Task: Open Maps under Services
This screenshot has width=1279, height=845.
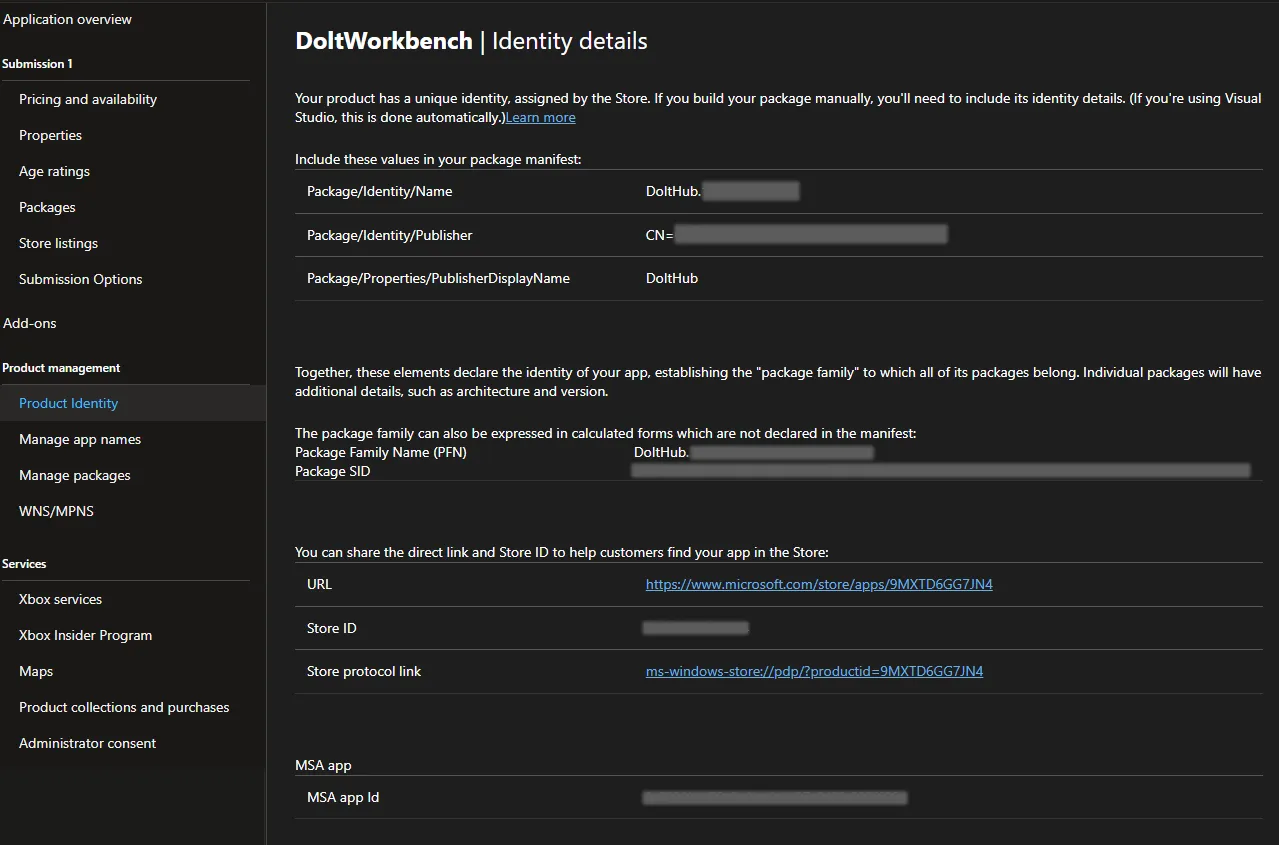Action: (36, 671)
